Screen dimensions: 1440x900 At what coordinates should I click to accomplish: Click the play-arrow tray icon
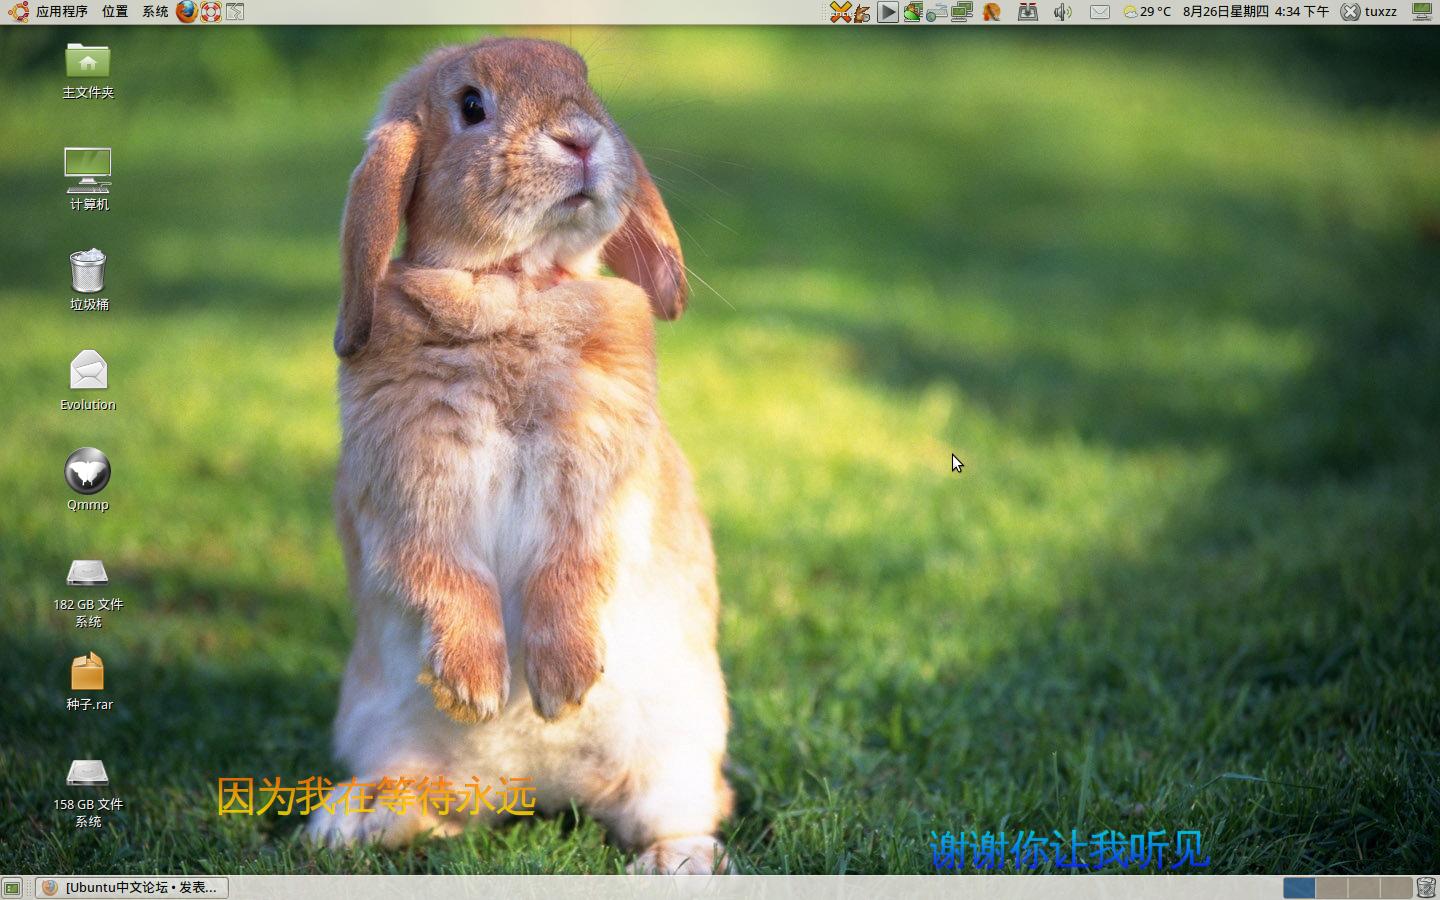point(888,12)
